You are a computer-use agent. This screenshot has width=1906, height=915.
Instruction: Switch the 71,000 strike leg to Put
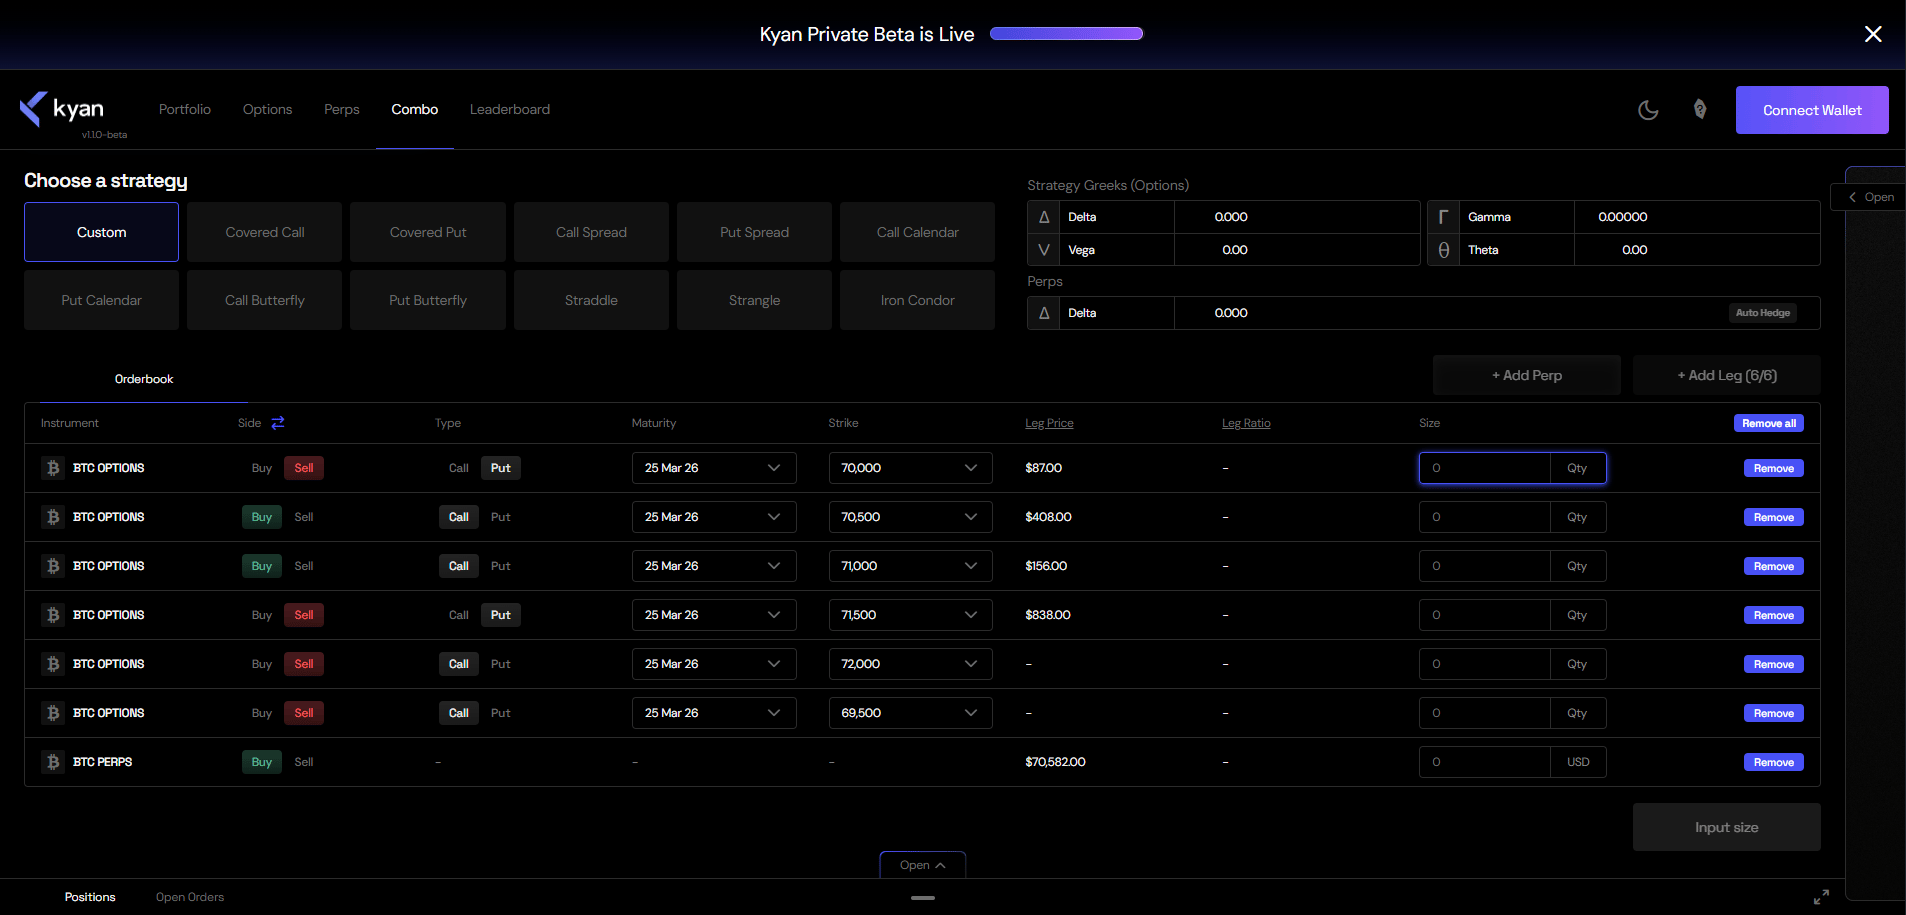click(x=501, y=566)
